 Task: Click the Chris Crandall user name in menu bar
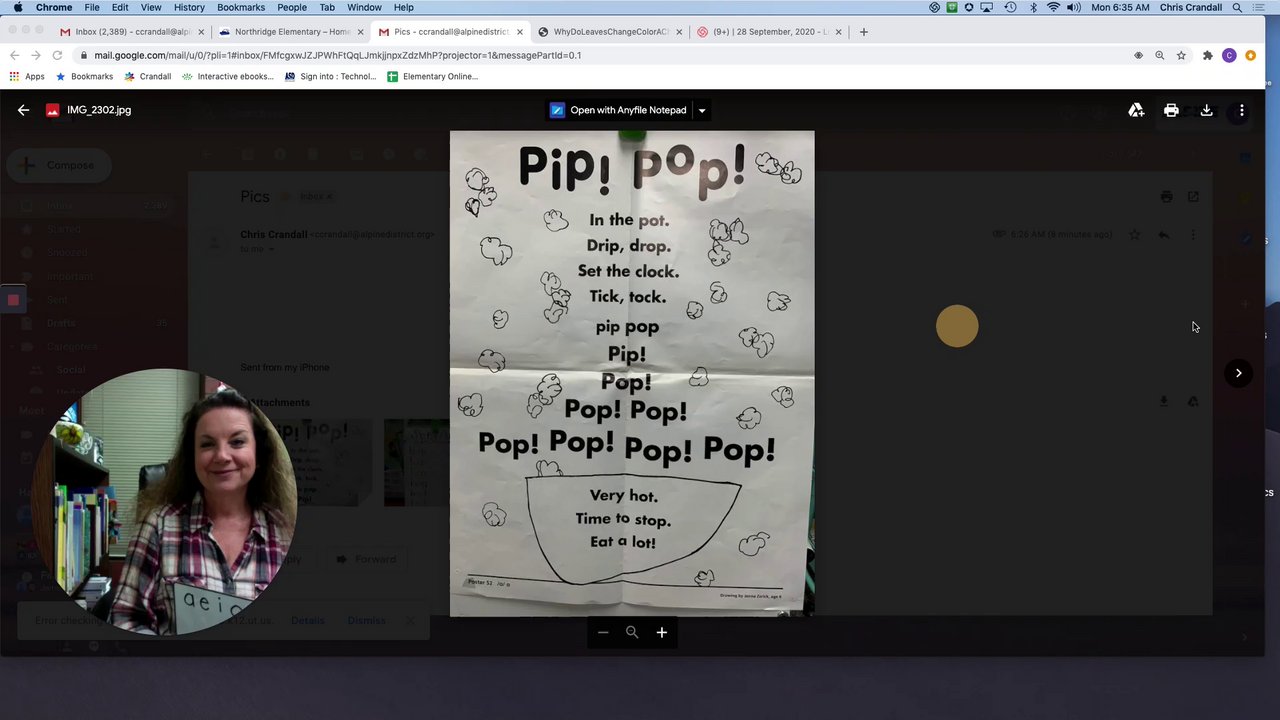[1190, 7]
